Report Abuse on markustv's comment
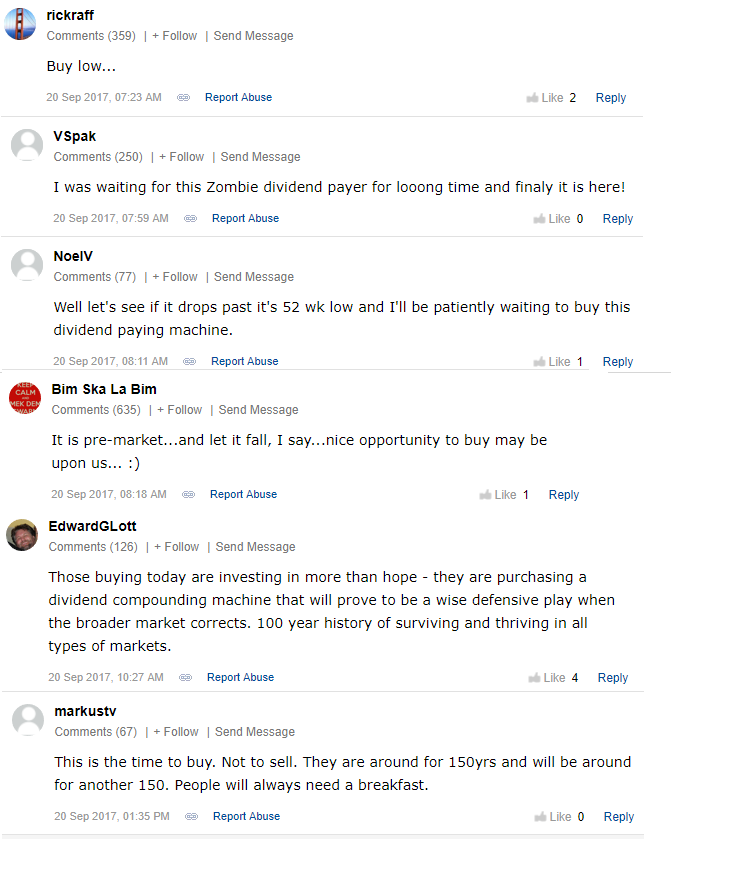The image size is (730, 875). pyautogui.click(x=246, y=816)
